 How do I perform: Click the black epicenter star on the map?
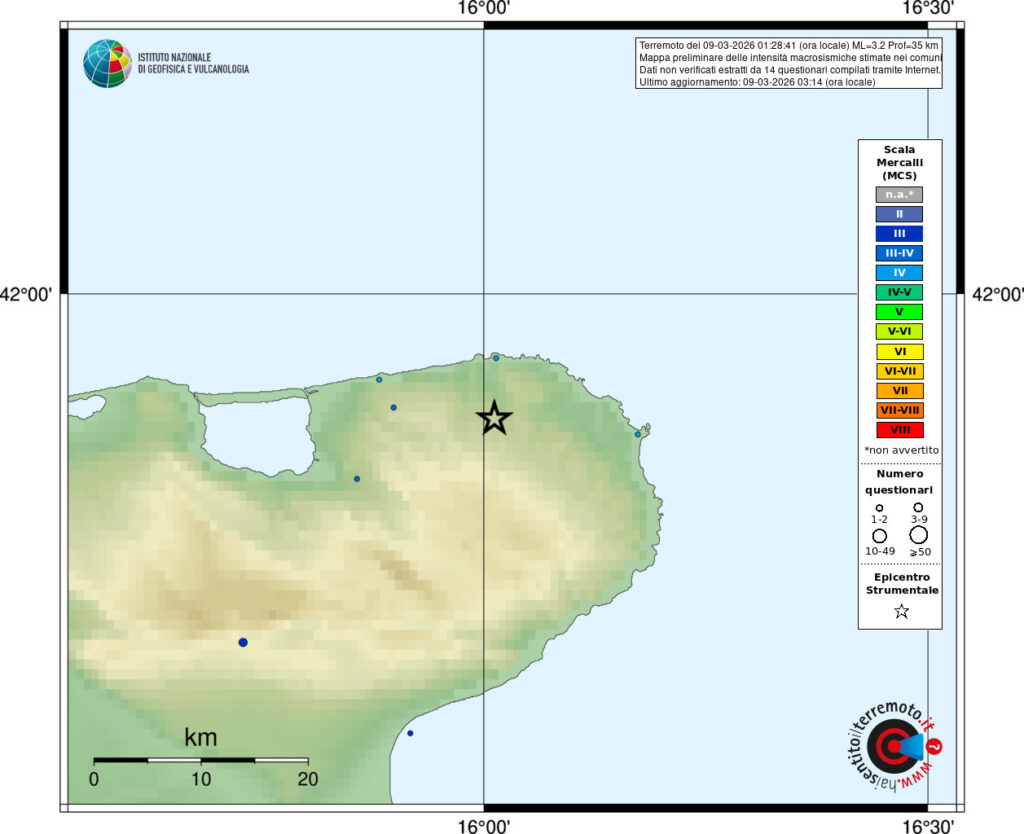pyautogui.click(x=494, y=418)
